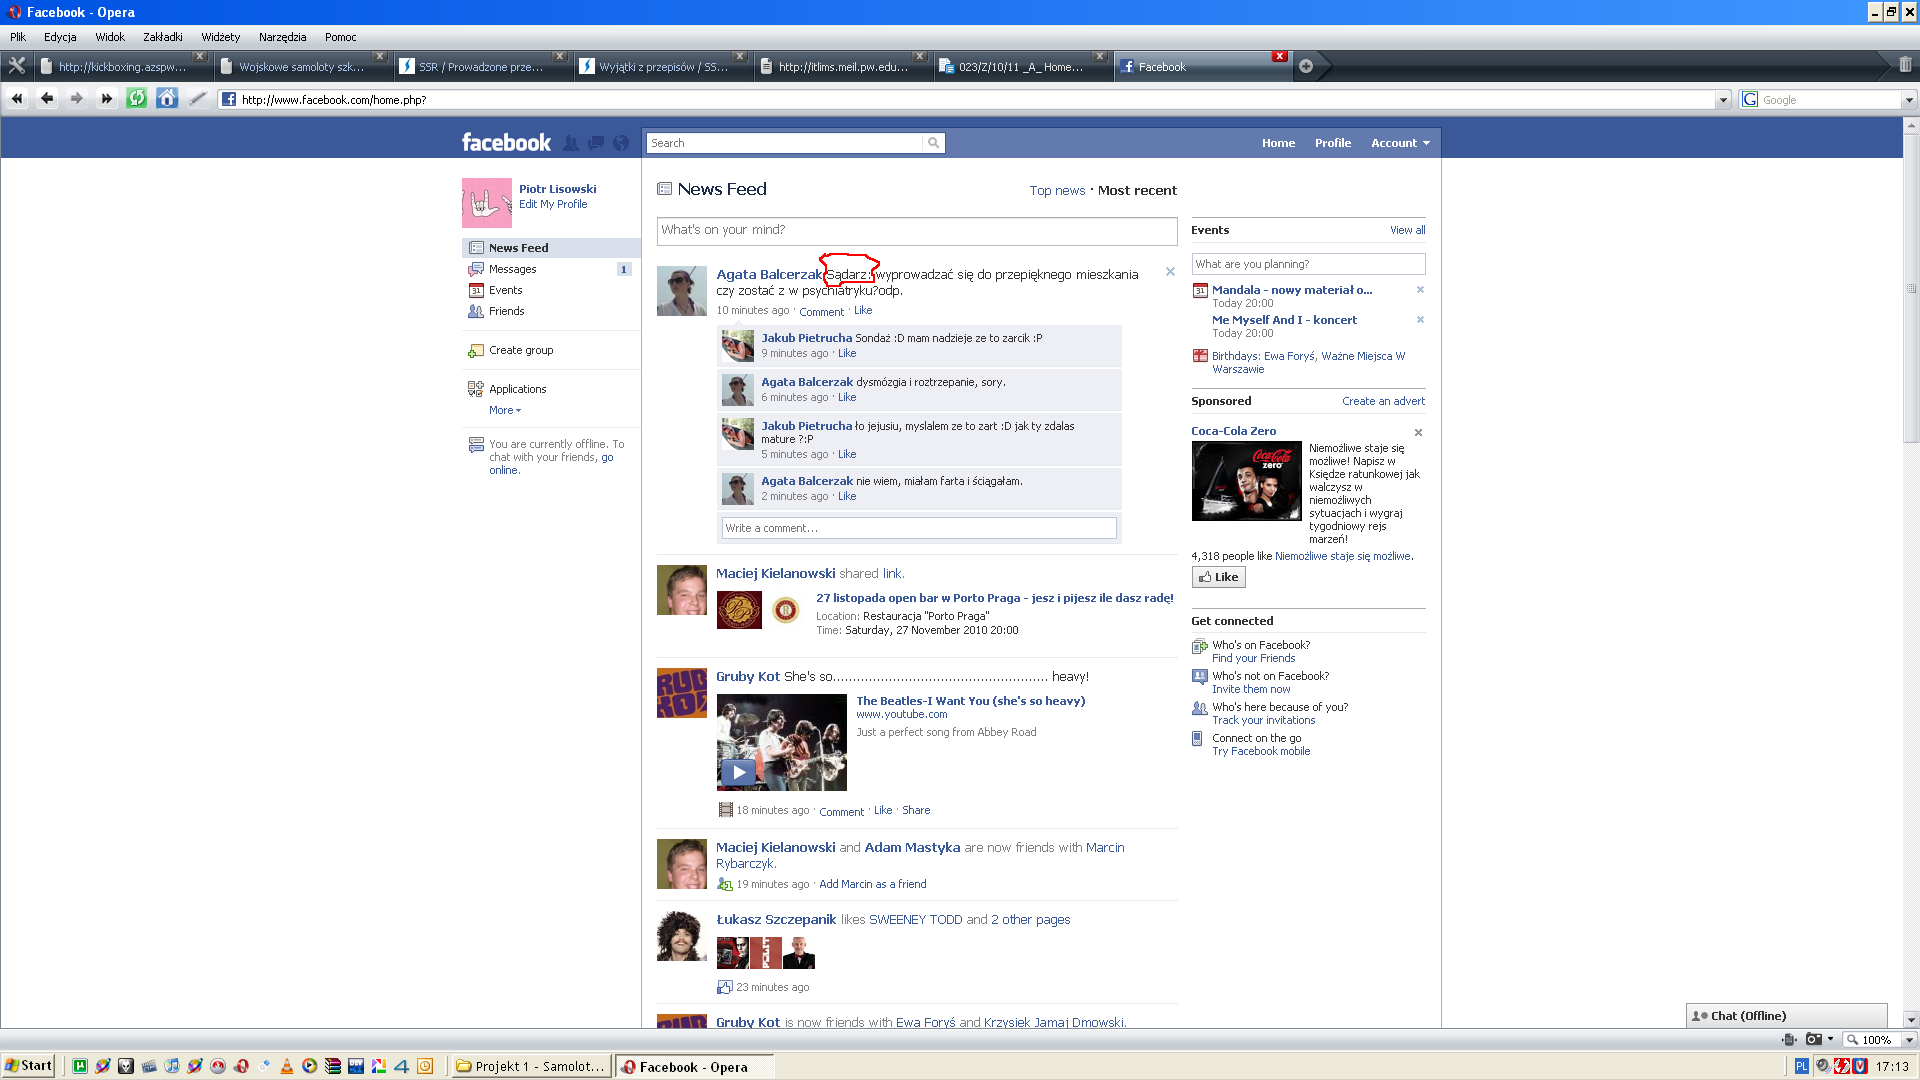Reload the page with green refresh icon
Screen dimensions: 1920x1080
[x=137, y=99]
